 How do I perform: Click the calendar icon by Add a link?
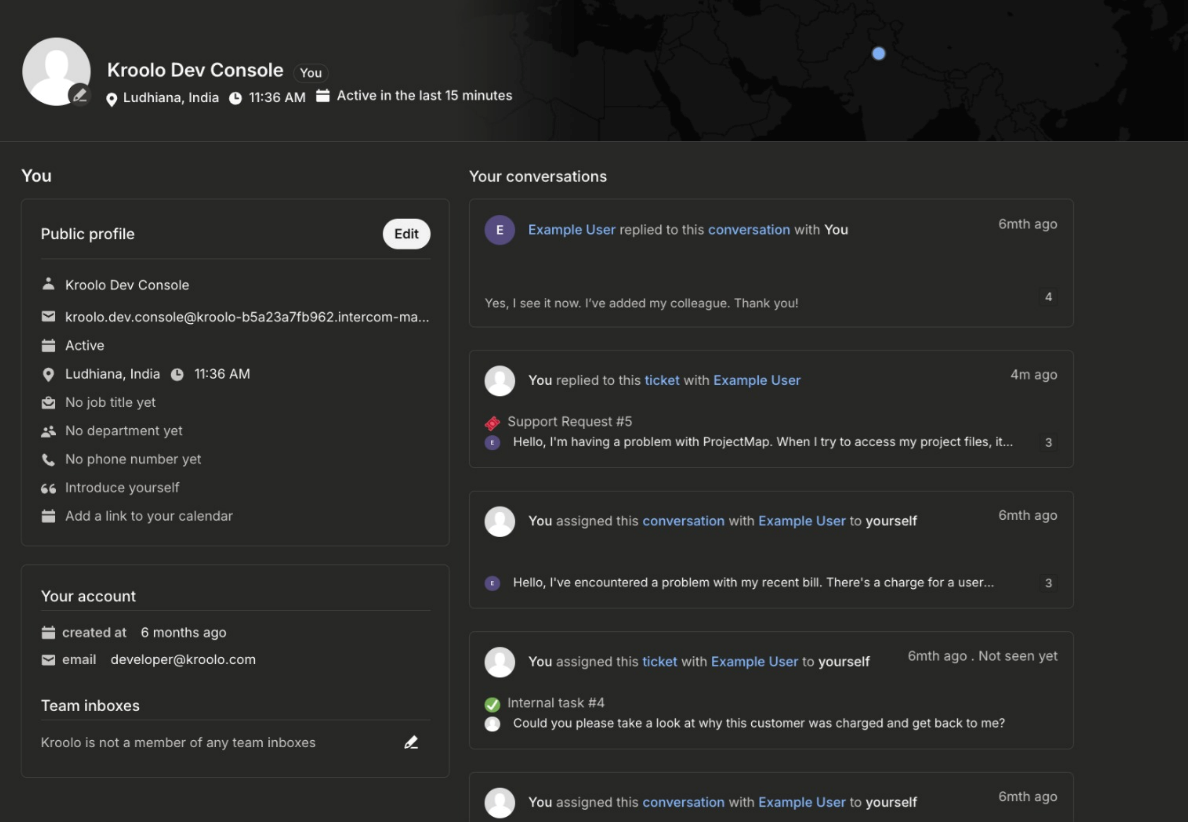[48, 516]
